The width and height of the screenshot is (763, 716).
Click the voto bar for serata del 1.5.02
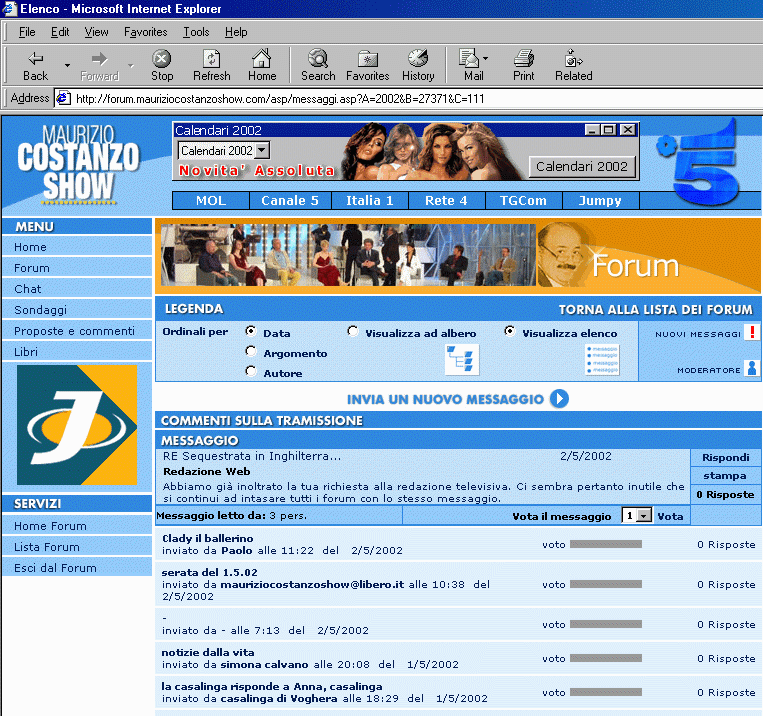tap(606, 584)
